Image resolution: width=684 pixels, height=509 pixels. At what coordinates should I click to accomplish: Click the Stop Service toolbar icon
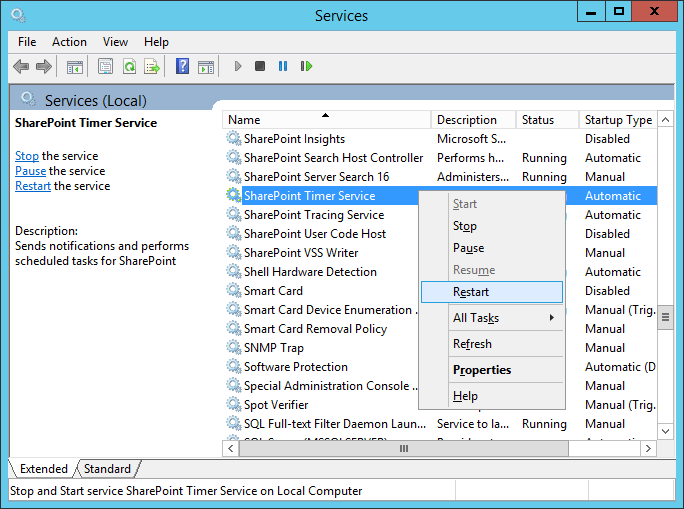tap(260, 66)
